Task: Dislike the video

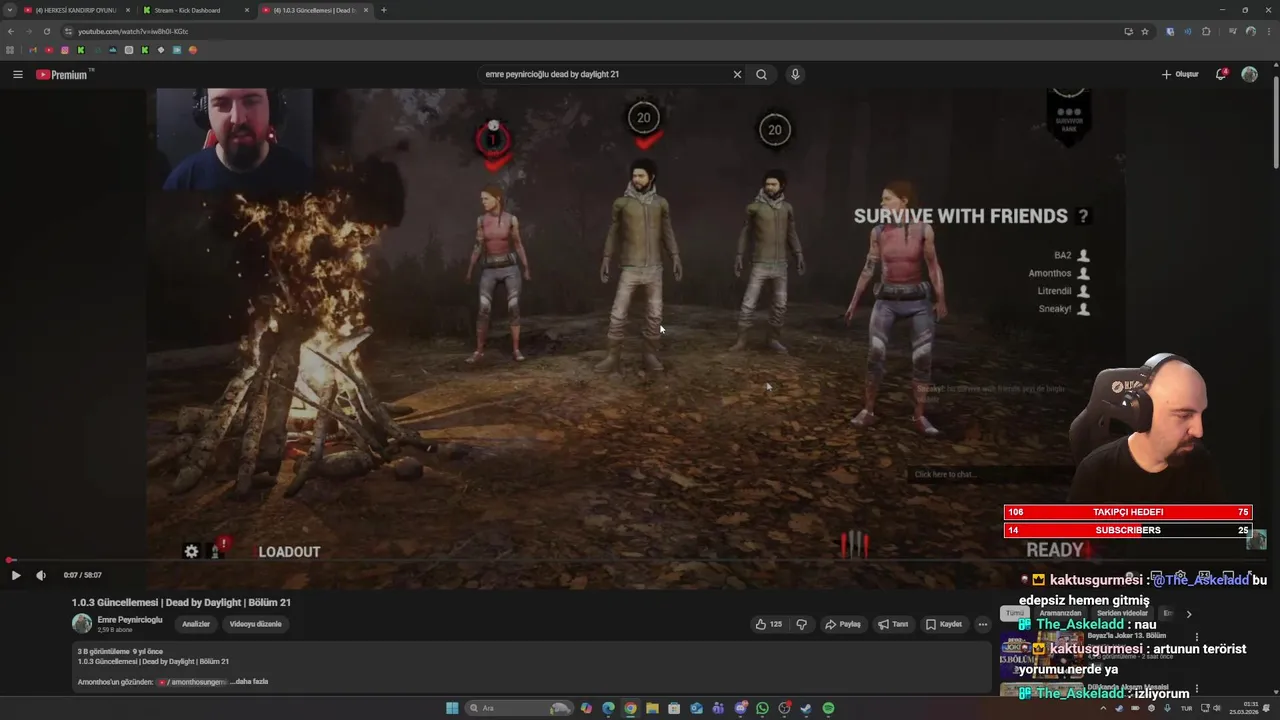Action: click(801, 624)
